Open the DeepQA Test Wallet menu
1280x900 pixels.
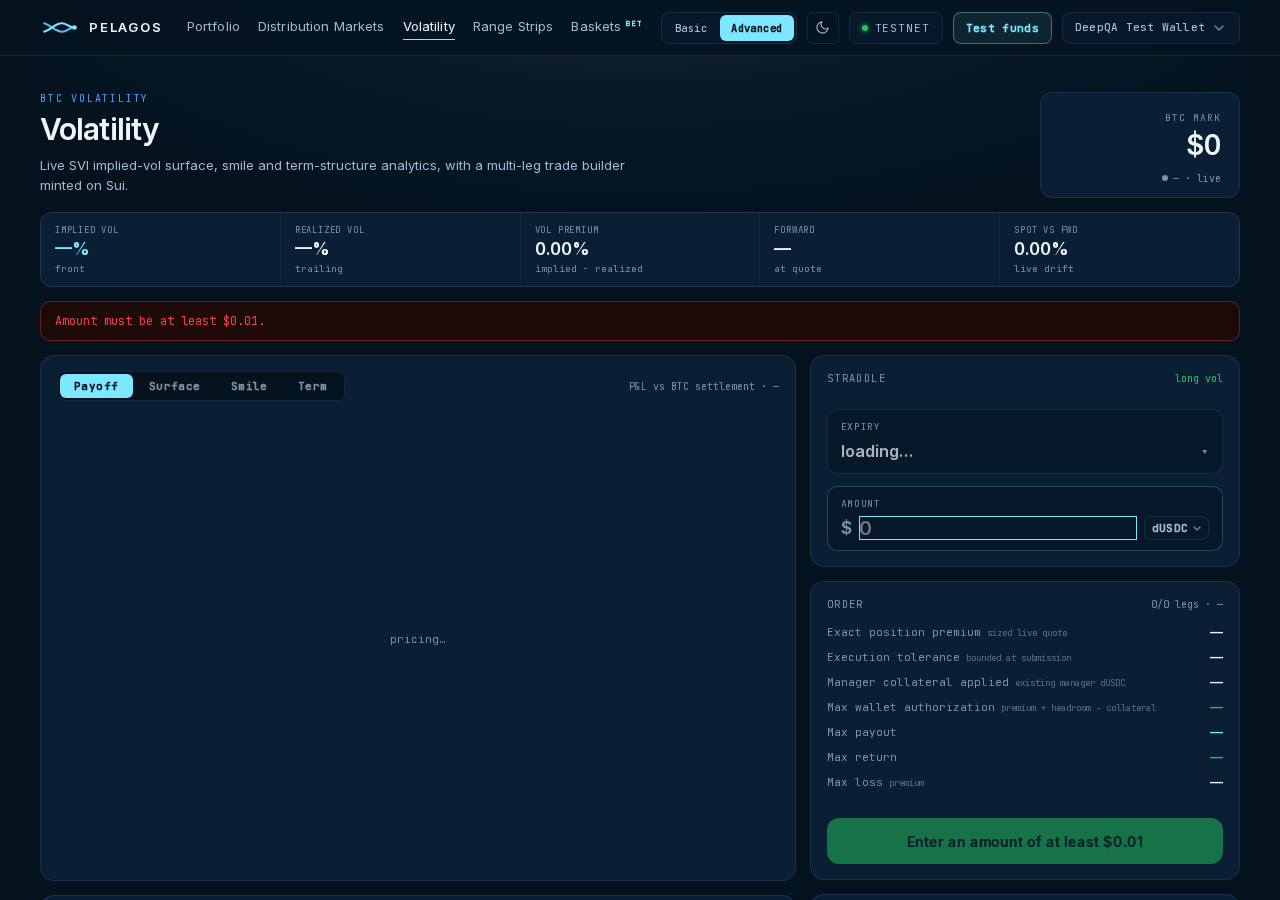coord(1151,28)
